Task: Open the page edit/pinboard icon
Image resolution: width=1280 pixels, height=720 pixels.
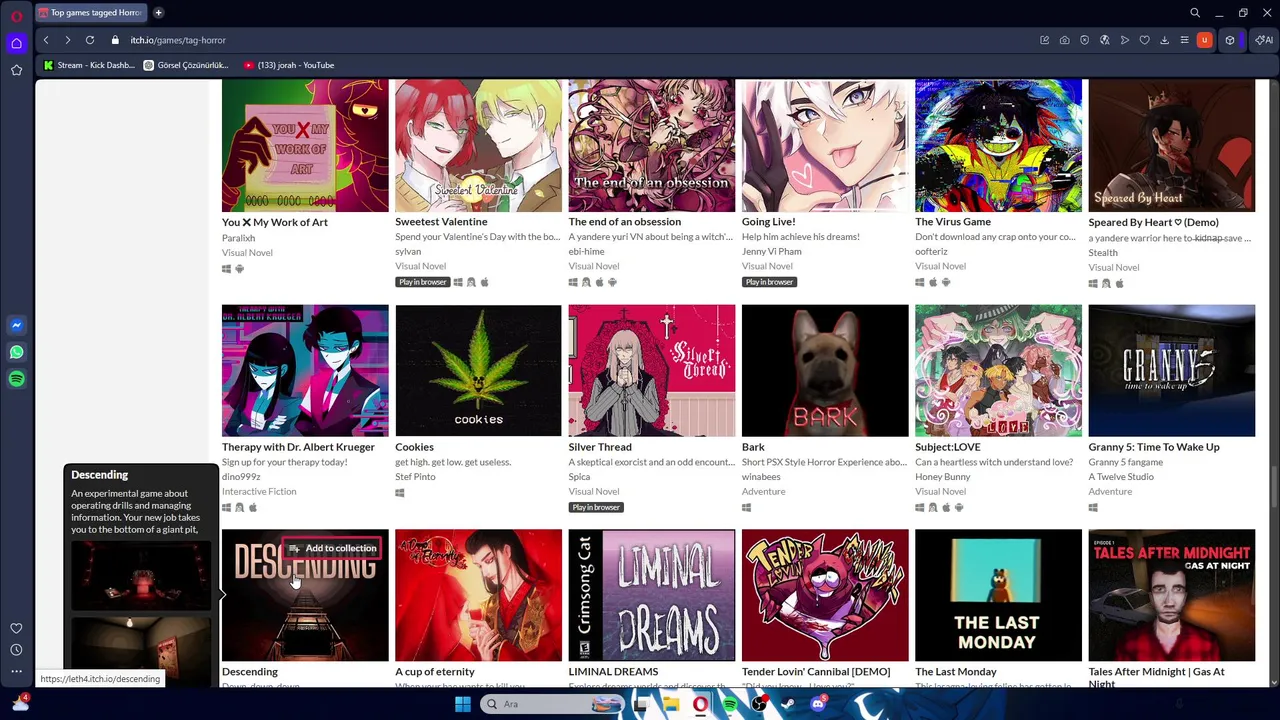Action: 1045,40
